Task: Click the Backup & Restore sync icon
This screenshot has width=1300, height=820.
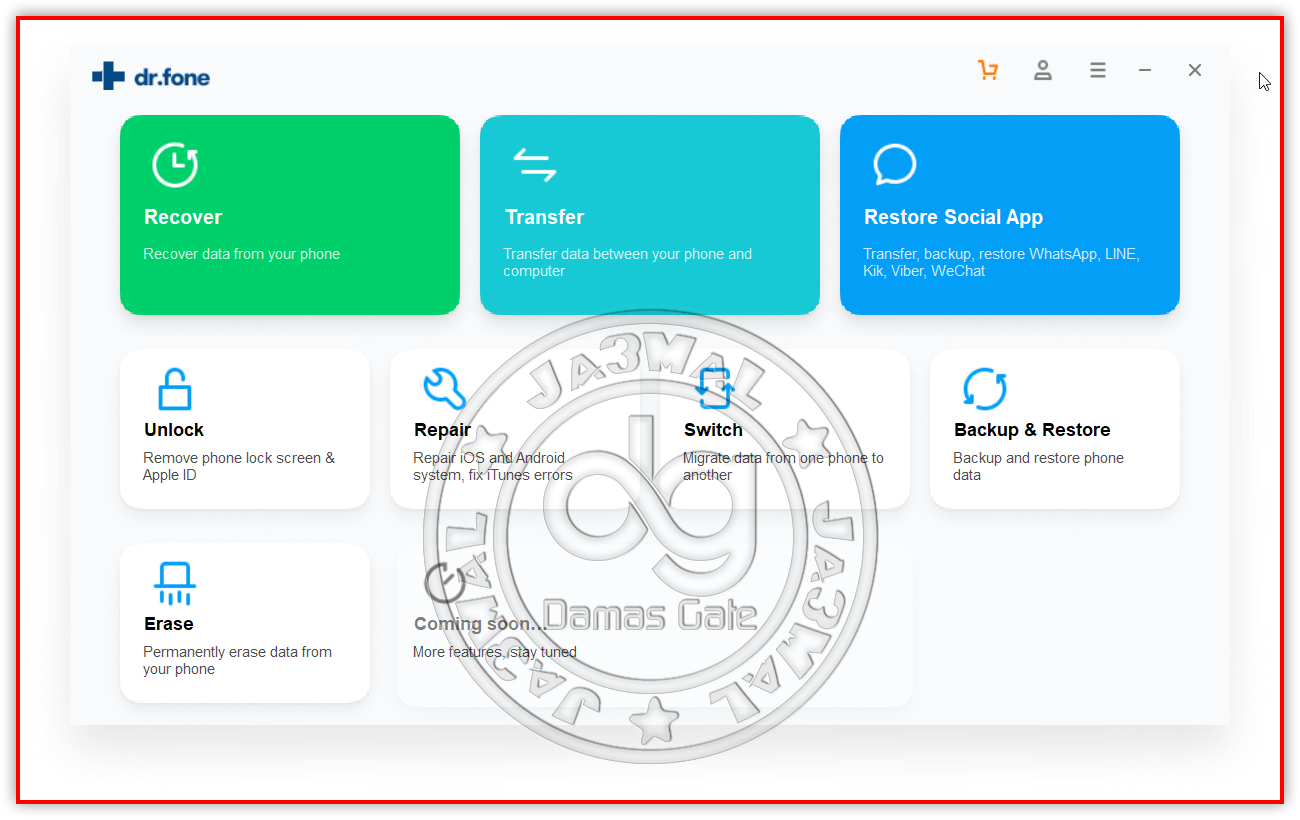Action: [984, 388]
